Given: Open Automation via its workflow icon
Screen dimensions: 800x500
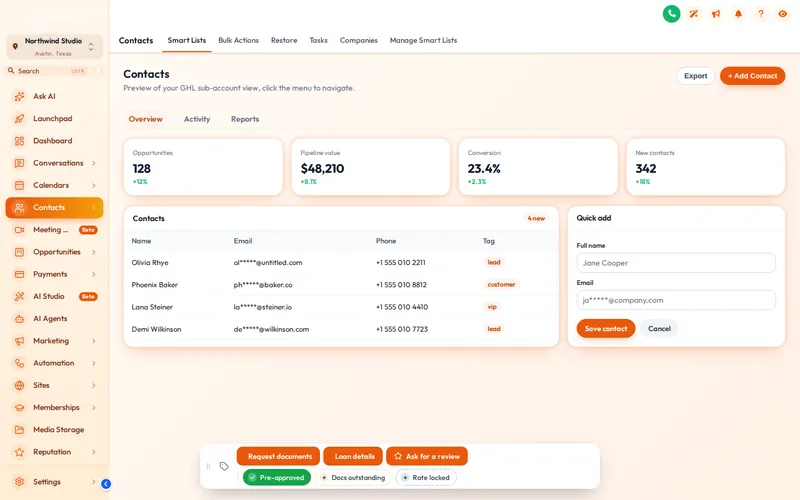Looking at the screenshot, I should (x=19, y=363).
